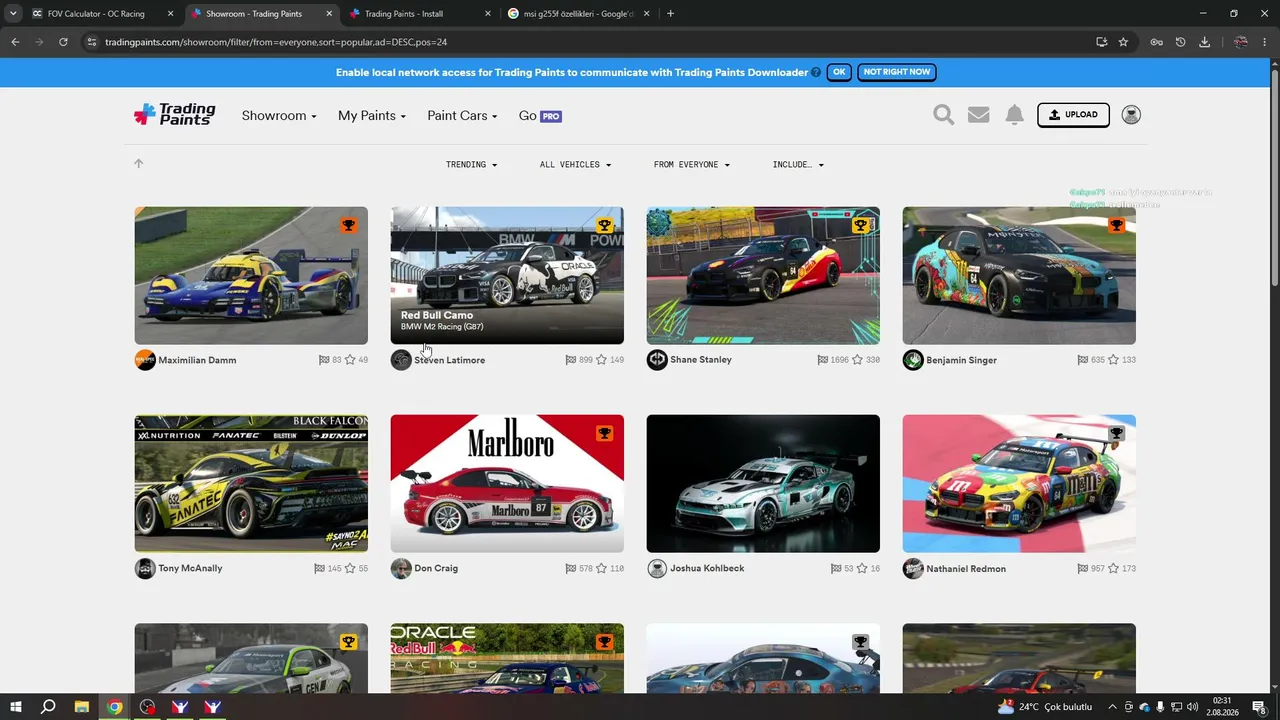Screen dimensions: 1280x720
Task: Open the Marlboro paint thumbnail
Action: pyautogui.click(x=507, y=484)
